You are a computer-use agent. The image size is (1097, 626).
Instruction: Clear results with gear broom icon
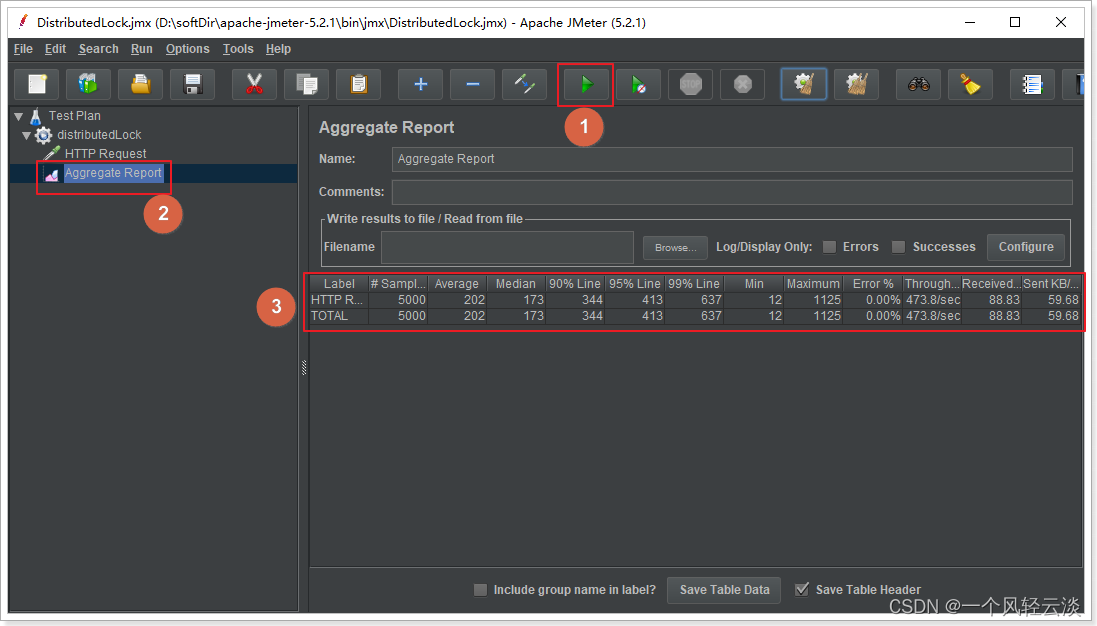point(804,85)
